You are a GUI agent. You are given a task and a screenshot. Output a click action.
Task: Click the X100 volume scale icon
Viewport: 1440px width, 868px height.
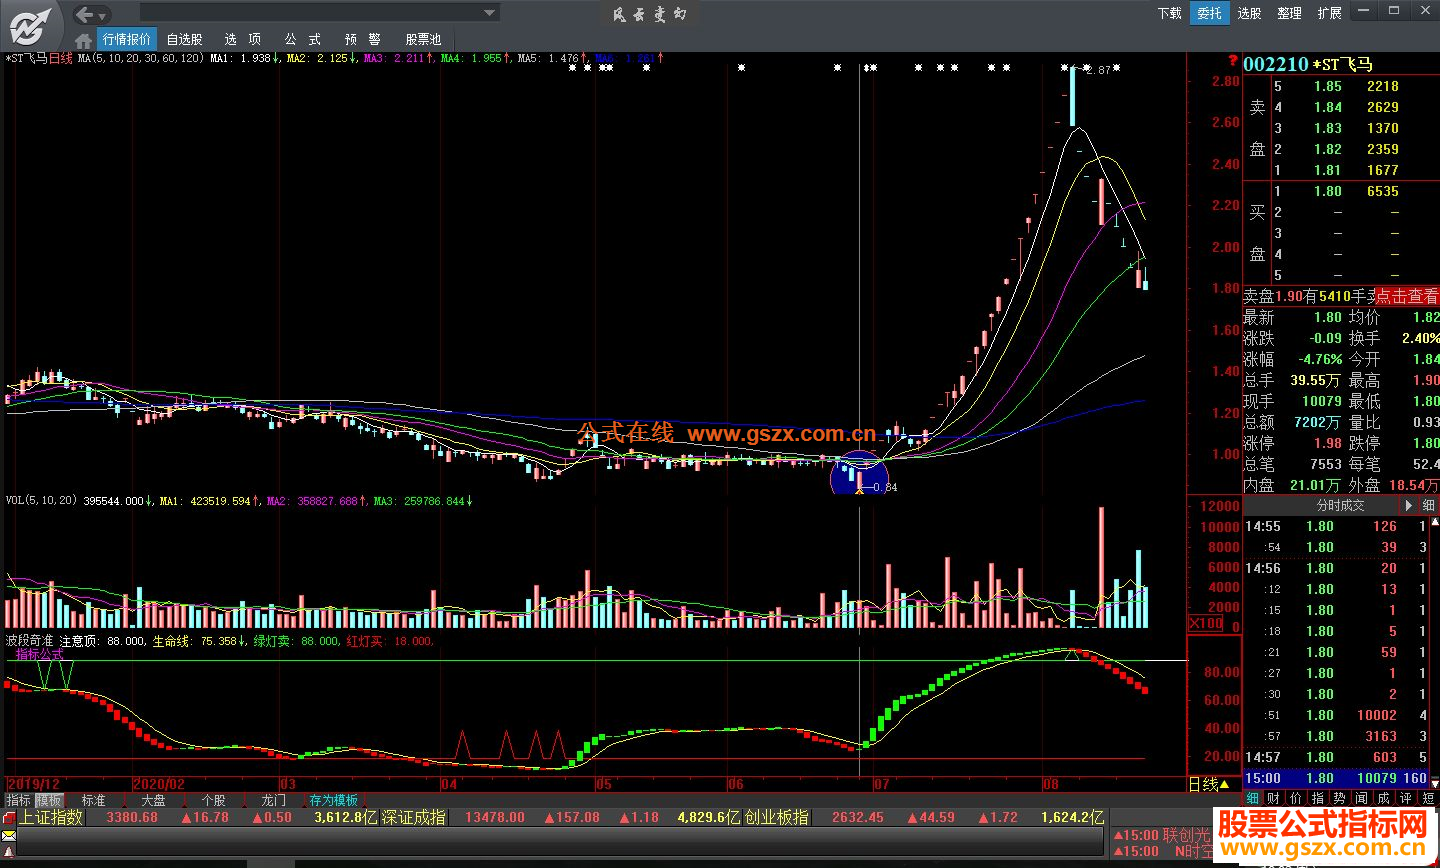[1204, 623]
